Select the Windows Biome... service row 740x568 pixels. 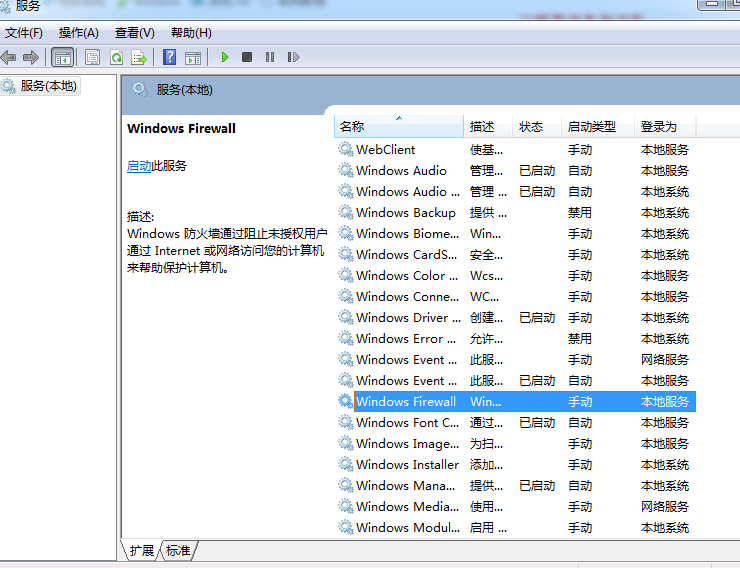(516, 234)
